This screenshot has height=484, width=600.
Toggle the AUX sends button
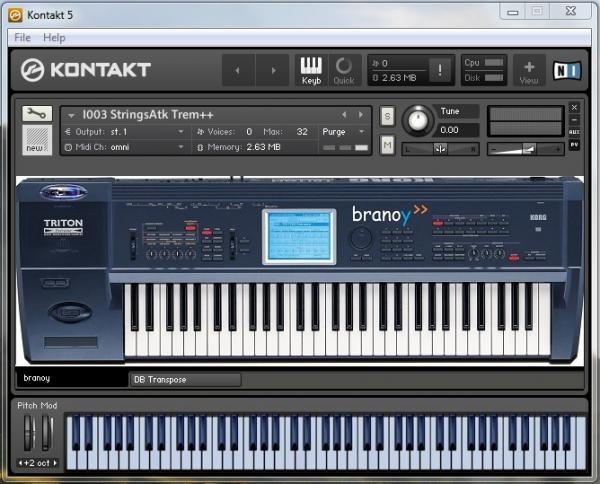574,132
